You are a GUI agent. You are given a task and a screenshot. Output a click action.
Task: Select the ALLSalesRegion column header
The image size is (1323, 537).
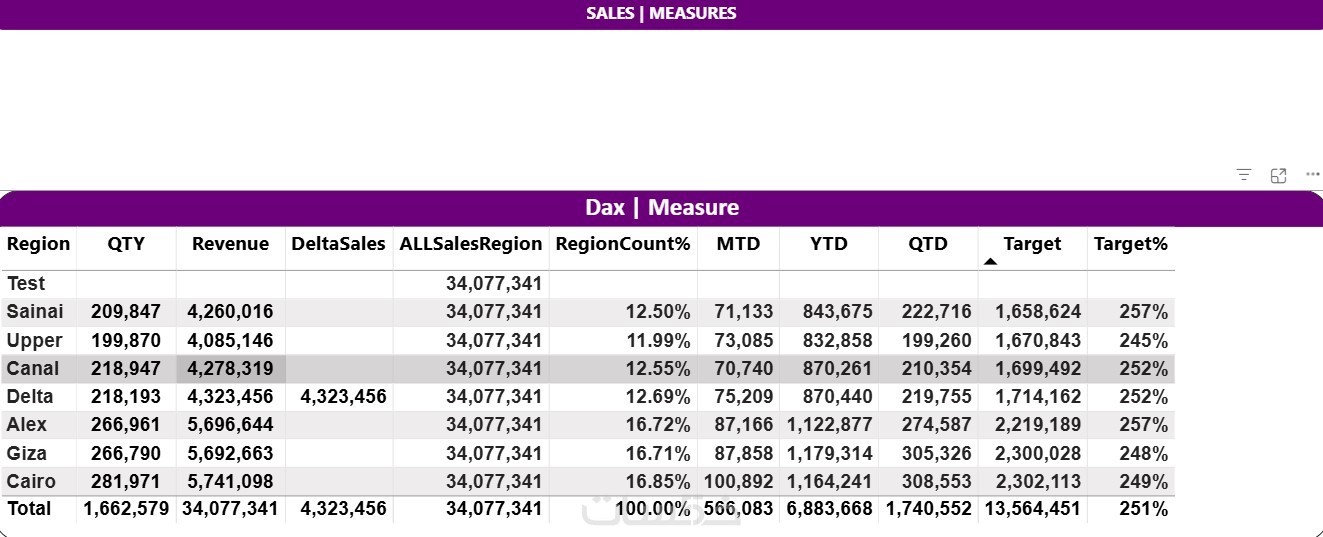[470, 244]
